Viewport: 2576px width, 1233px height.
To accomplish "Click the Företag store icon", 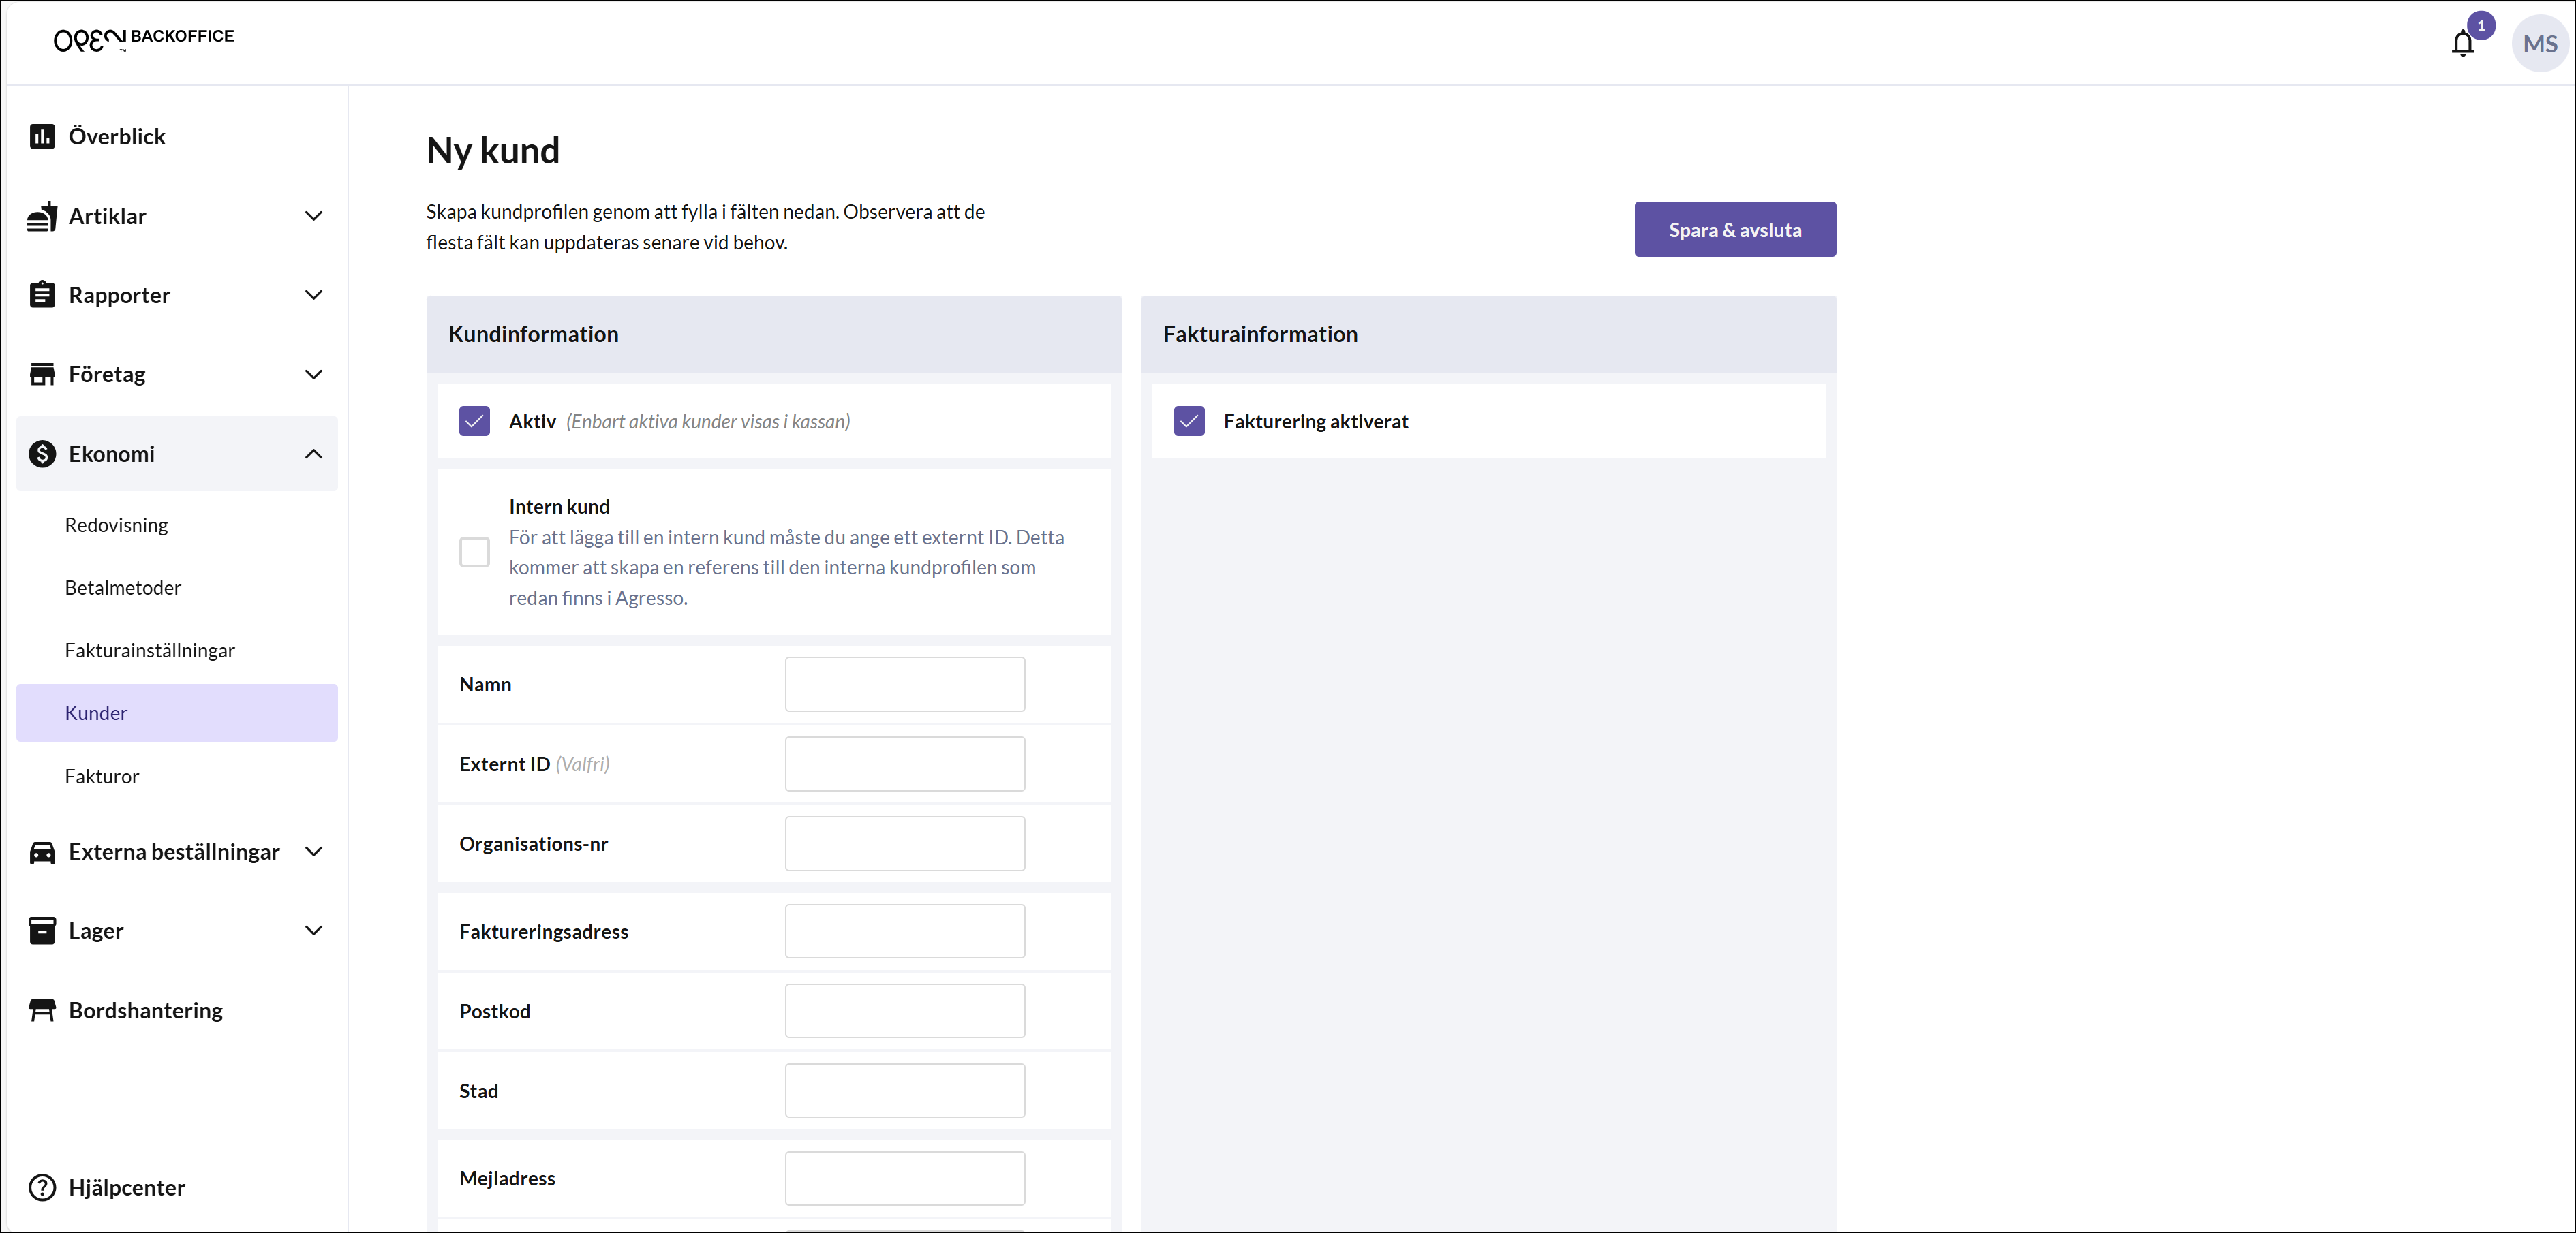I will point(42,374).
